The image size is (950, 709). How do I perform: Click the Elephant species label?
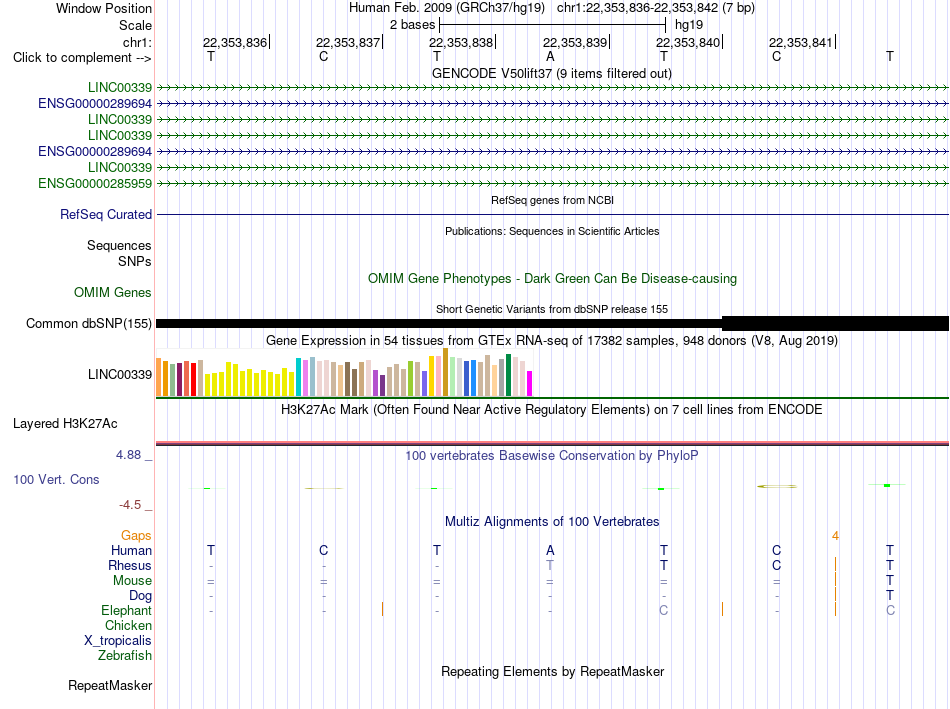126,610
